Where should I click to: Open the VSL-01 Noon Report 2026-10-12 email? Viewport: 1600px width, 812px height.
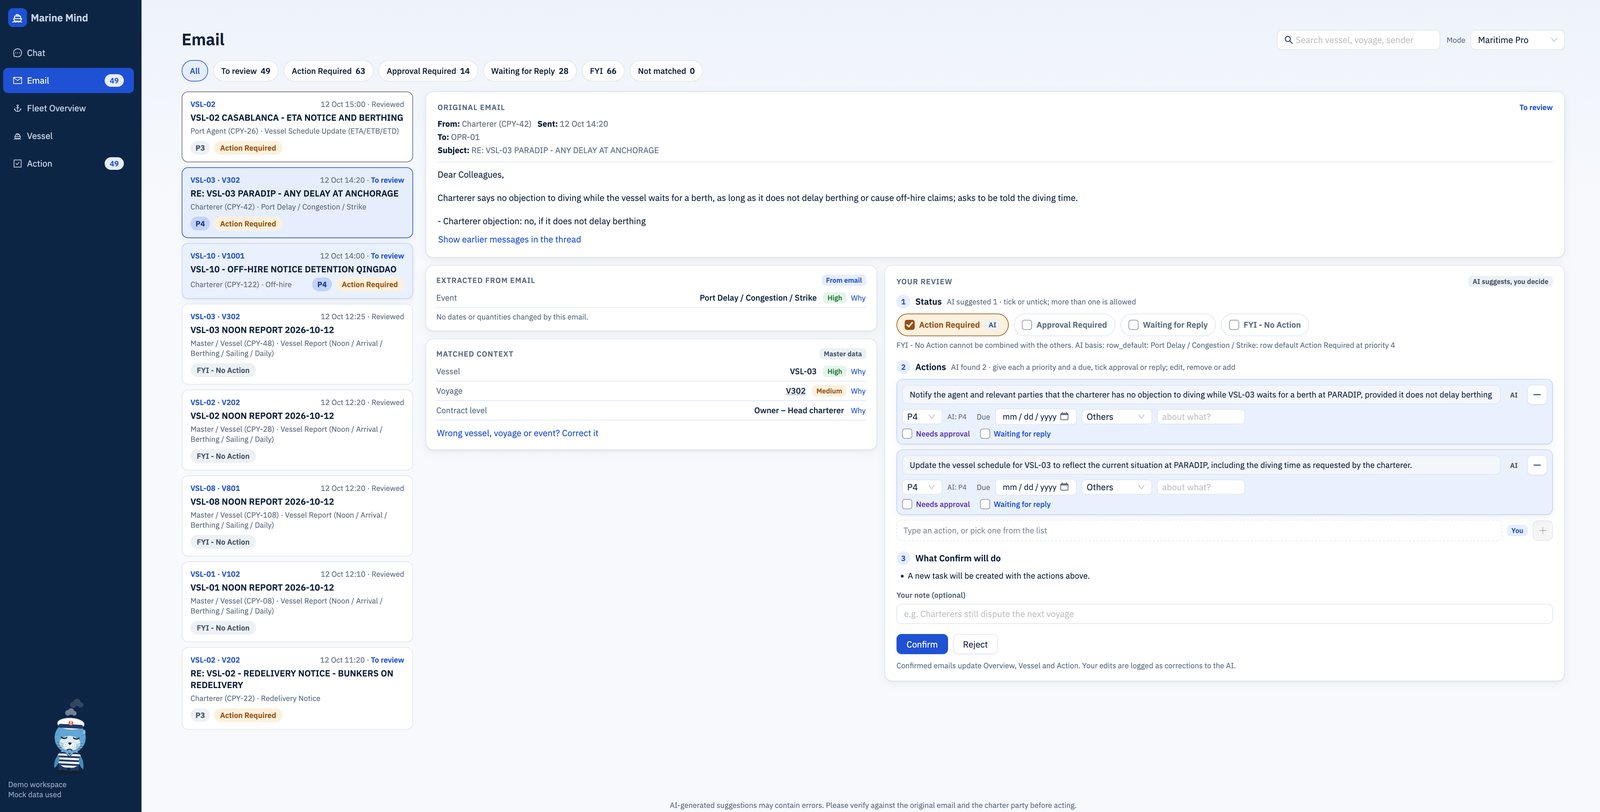pyautogui.click(x=297, y=603)
